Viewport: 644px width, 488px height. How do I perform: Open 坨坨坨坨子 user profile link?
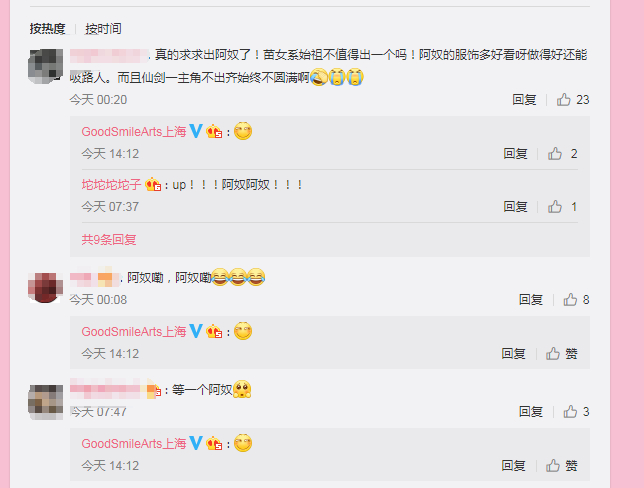pos(111,185)
